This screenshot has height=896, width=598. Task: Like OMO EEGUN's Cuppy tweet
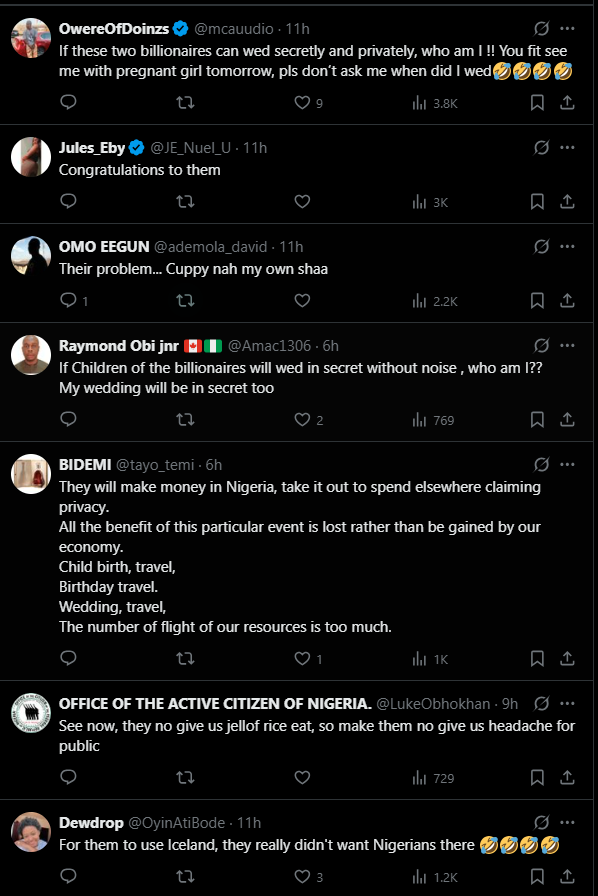[302, 301]
